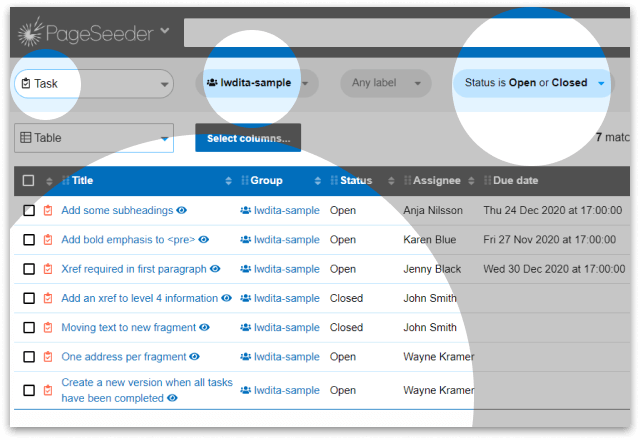640x440 pixels.
Task: Toggle the select-all checkbox in table header
Action: (29, 181)
